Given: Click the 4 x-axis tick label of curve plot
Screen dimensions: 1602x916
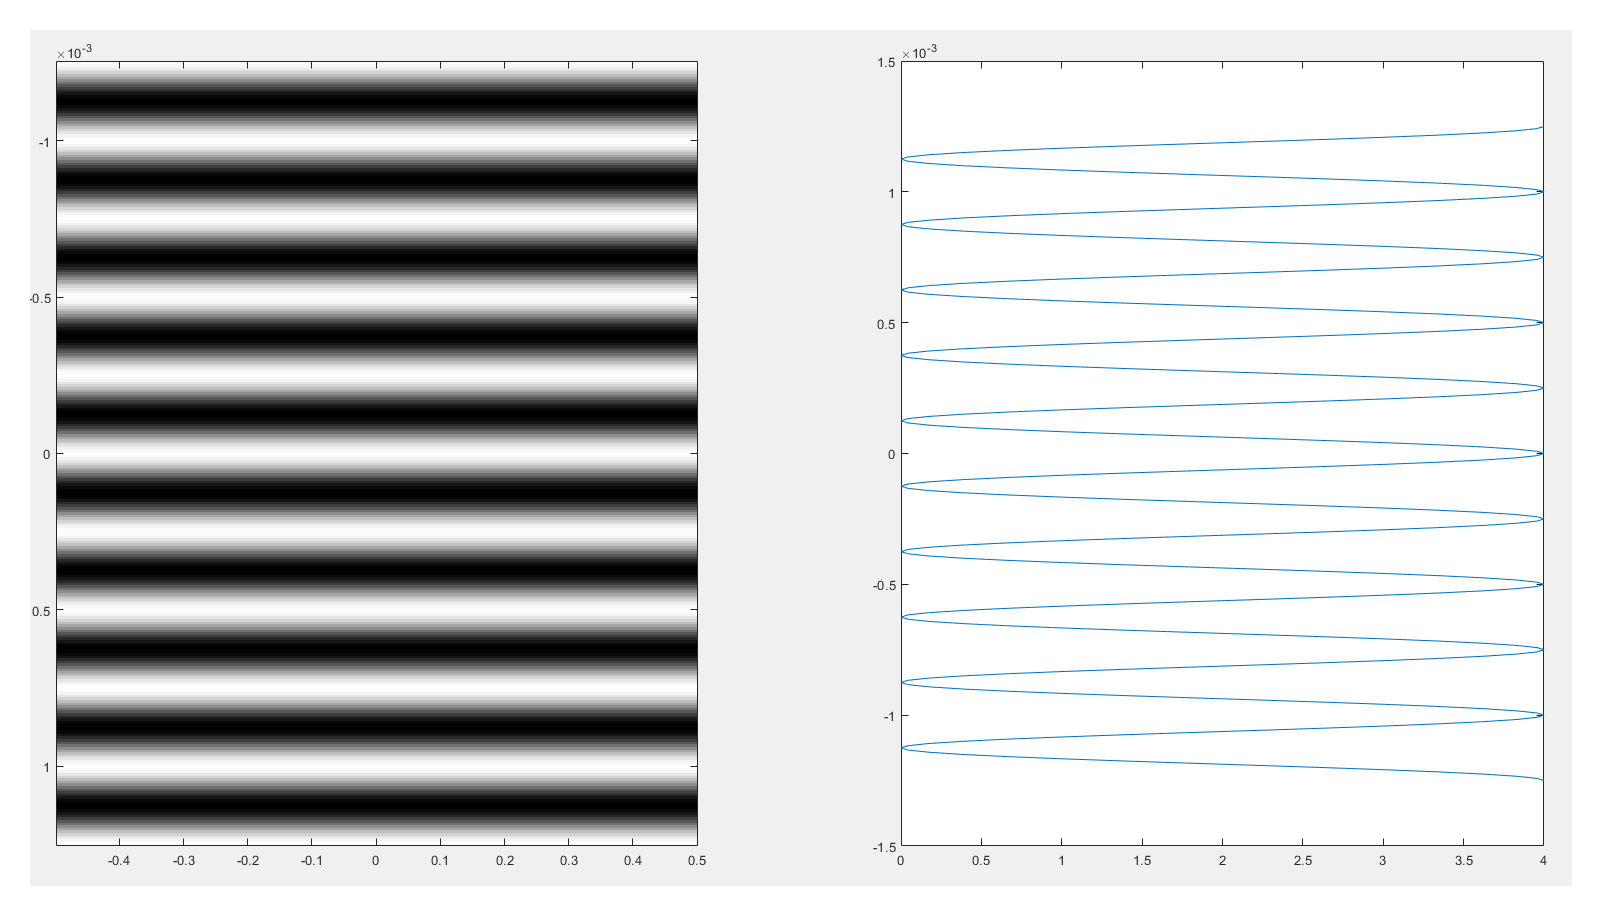Looking at the screenshot, I should (1543, 860).
